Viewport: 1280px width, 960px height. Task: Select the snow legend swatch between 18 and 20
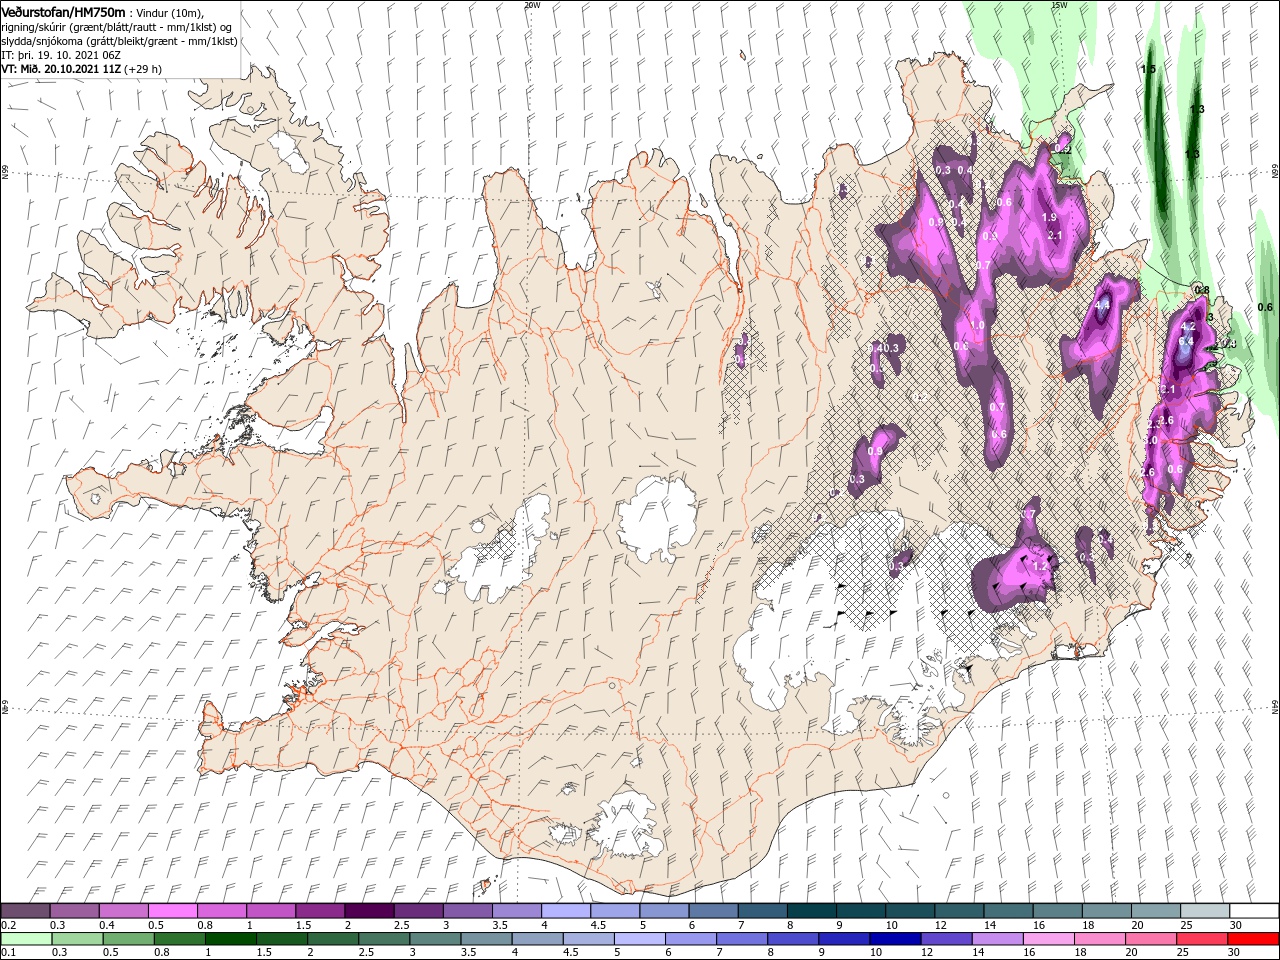click(x=1107, y=911)
